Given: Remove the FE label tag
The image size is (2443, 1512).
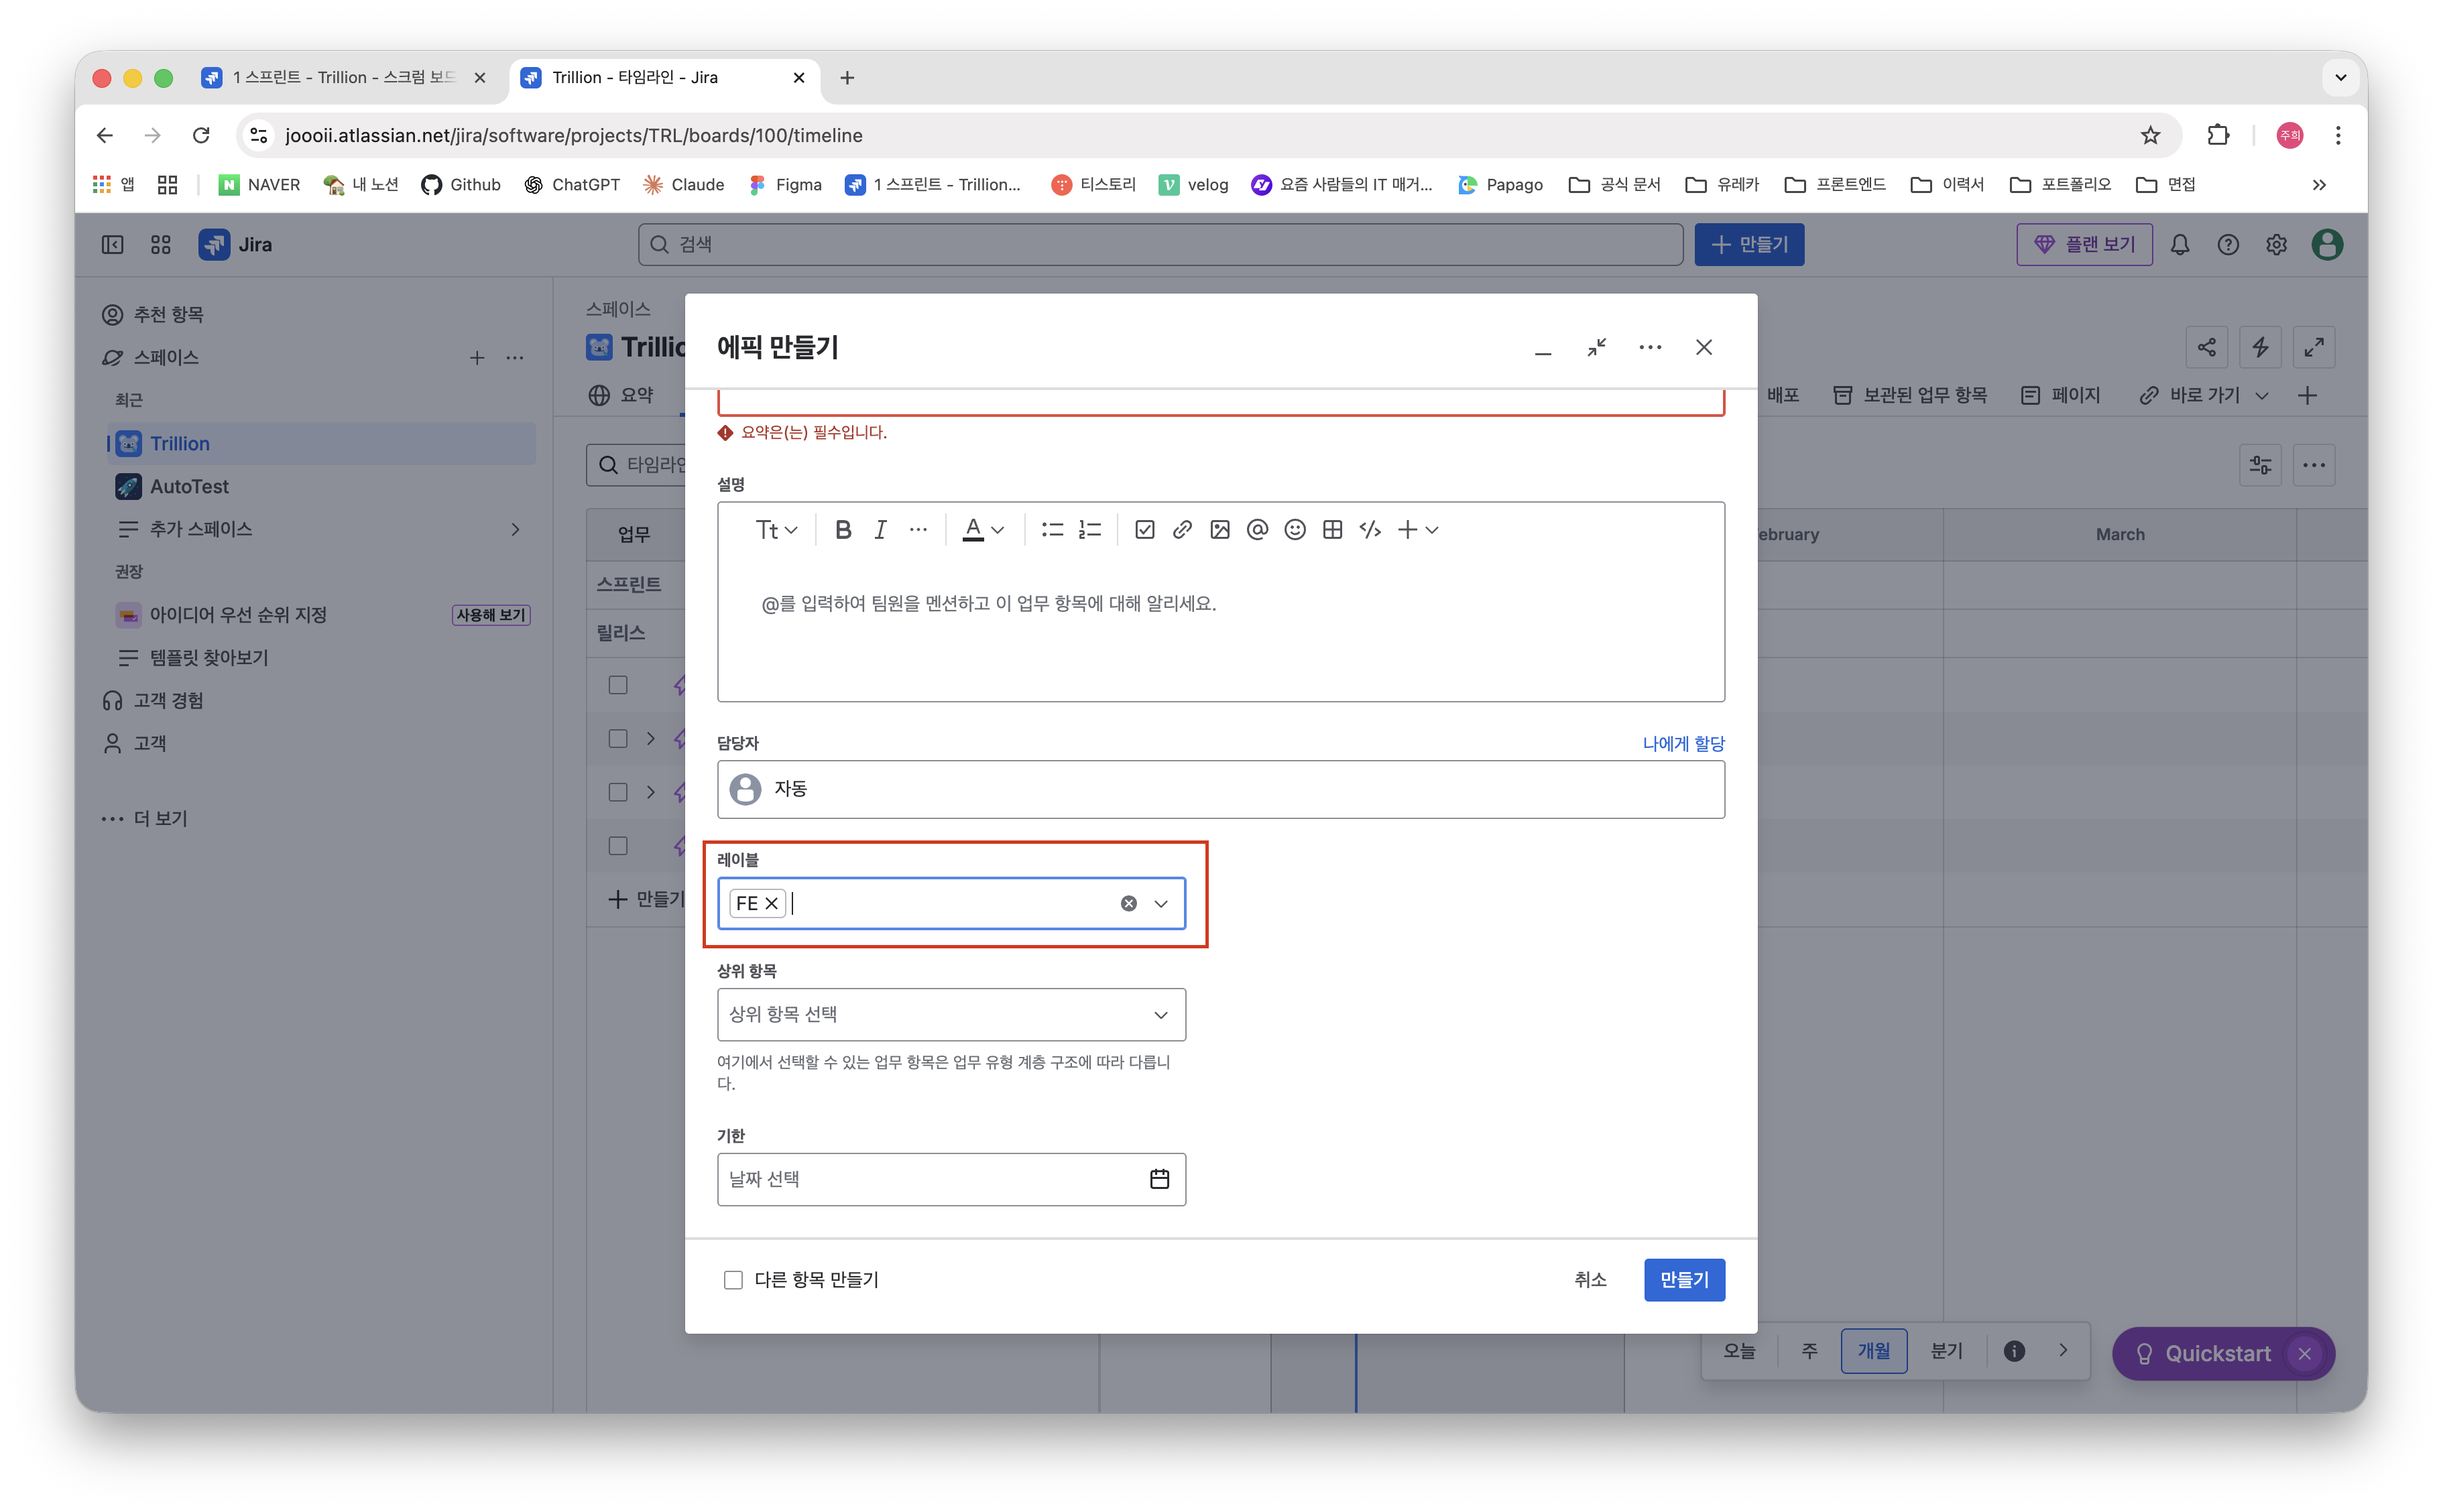Looking at the screenshot, I should 771,903.
